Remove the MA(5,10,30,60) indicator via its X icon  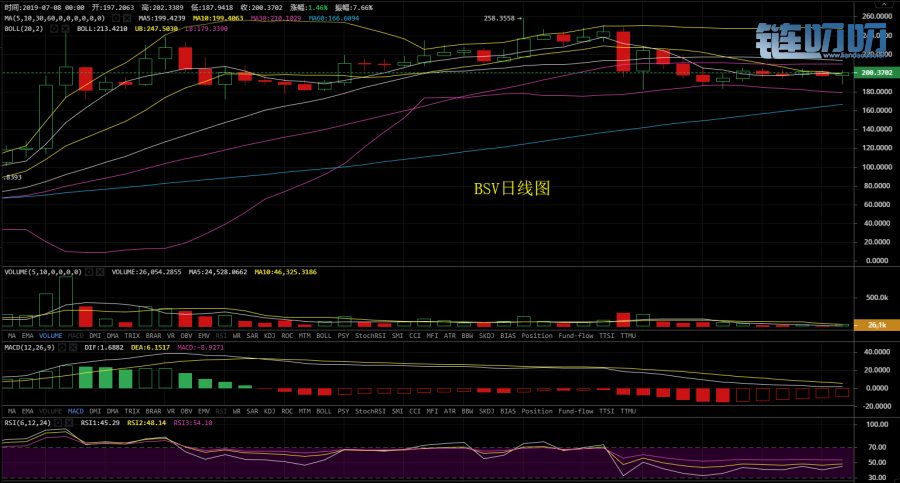pos(126,18)
